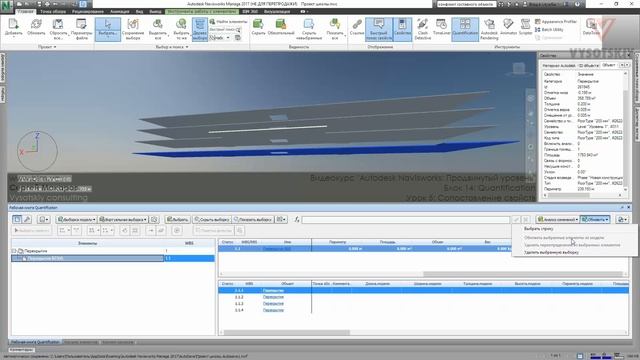Viewport: 640px width, 360px height.
Task: Switch to the Главная (Home) ribbon tab
Action: [x=26, y=11]
